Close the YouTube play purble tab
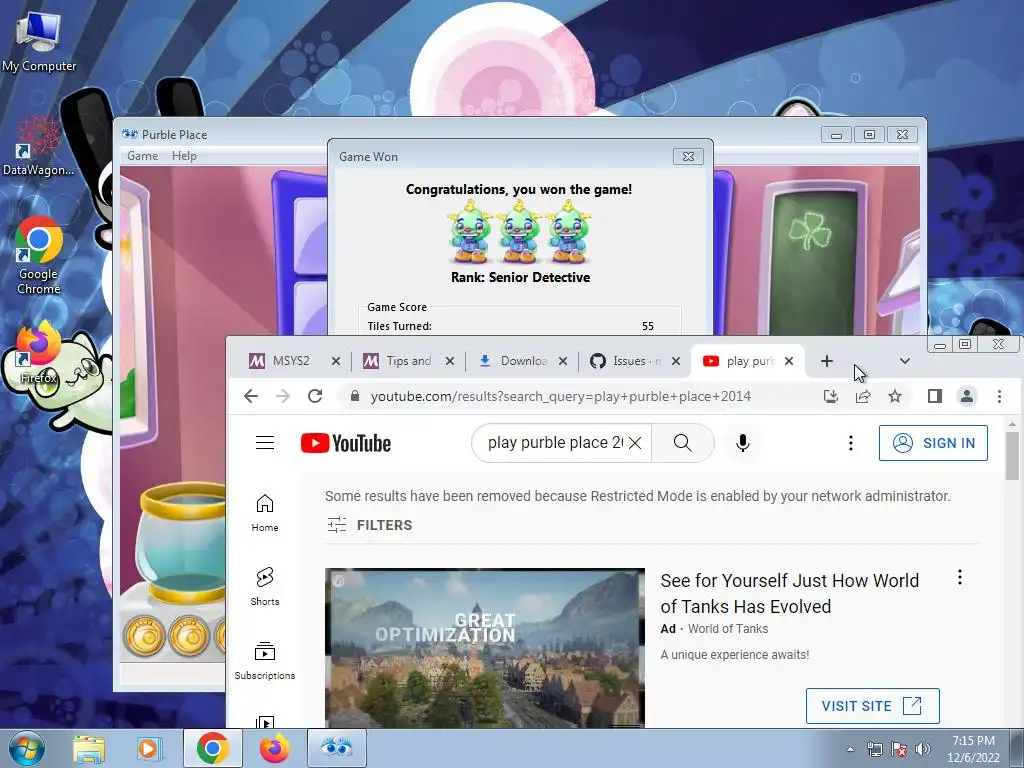1024x768 pixels. tap(789, 361)
